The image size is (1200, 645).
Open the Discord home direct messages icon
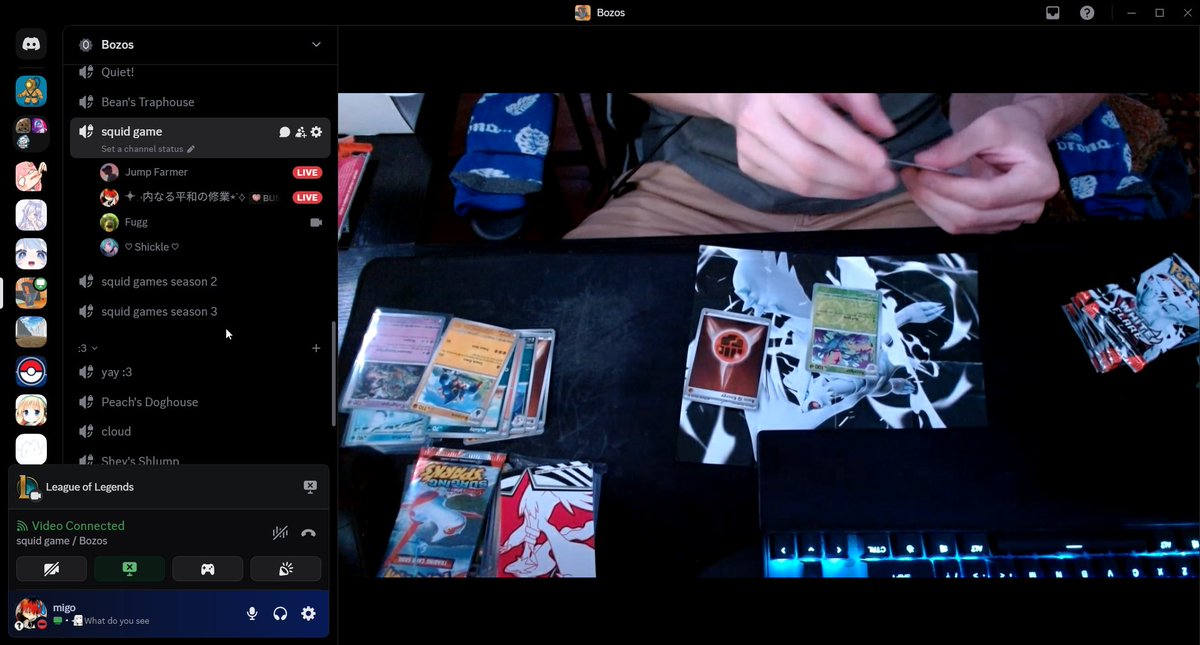[x=31, y=44]
